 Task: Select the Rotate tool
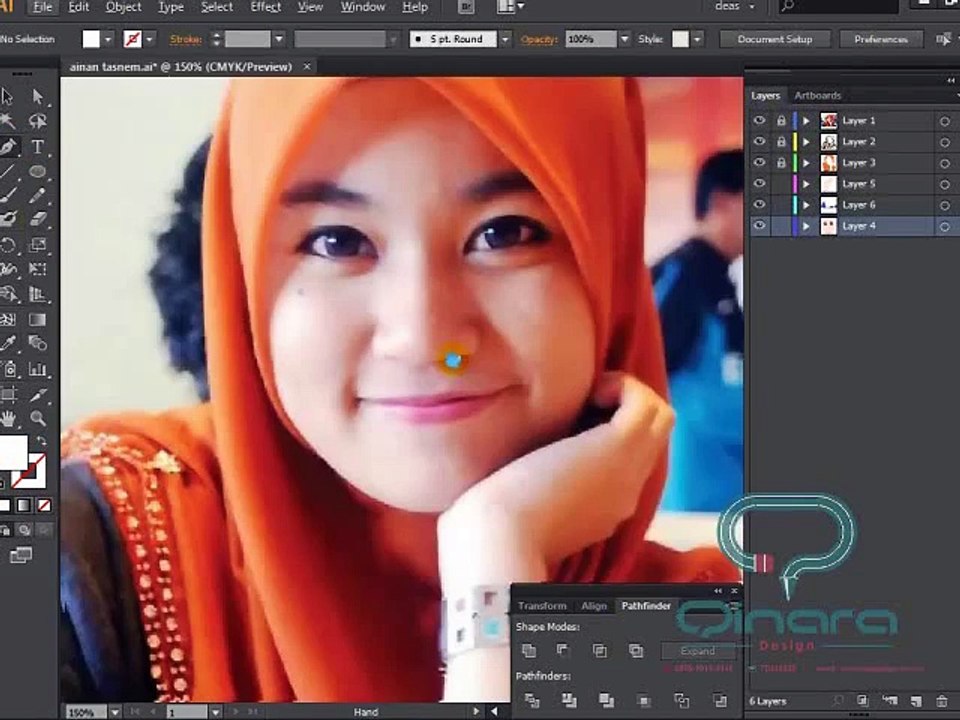(8, 246)
